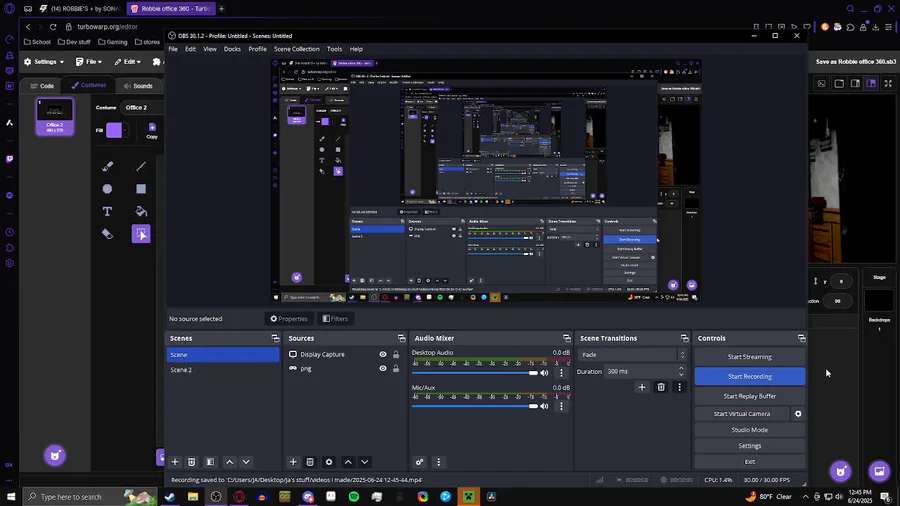The image size is (900, 506).
Task: Open TurboWarp File dropdown menu
Action: [x=89, y=61]
